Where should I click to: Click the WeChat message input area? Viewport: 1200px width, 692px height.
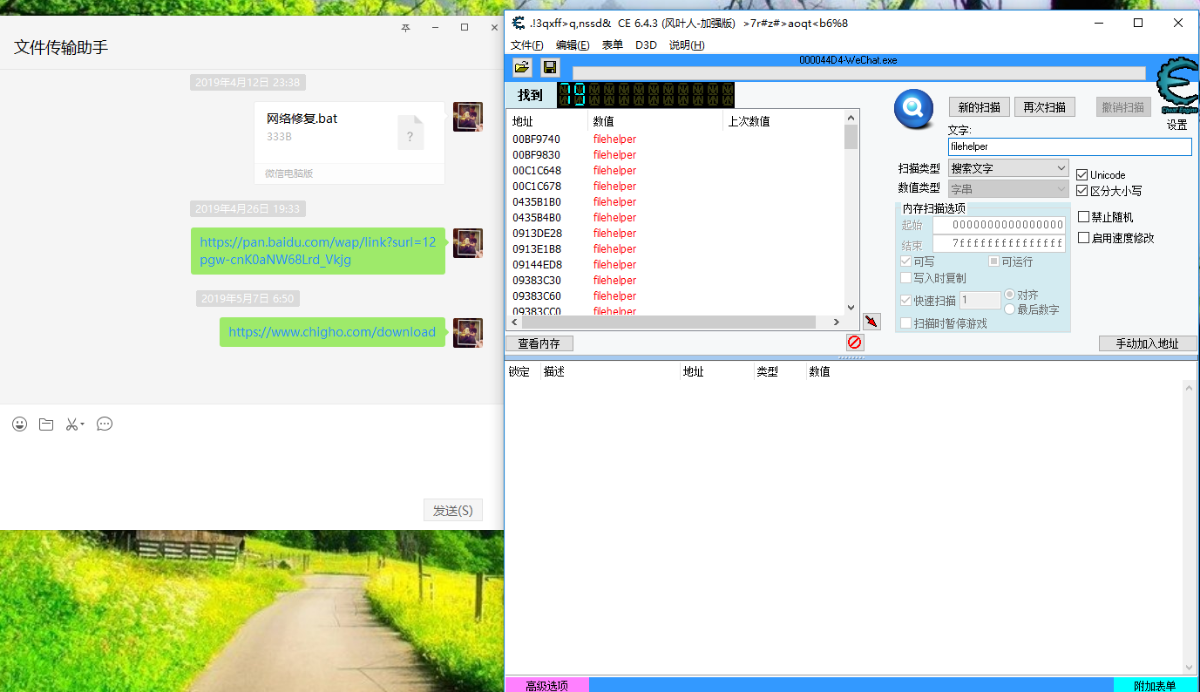(250, 465)
